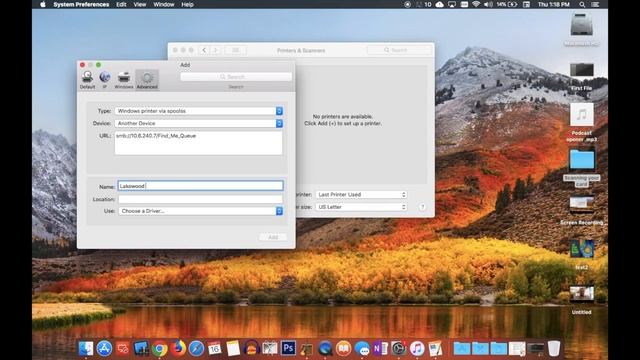Click battery status in menu bar
The width and height of the screenshot is (640, 360).
pos(507,4)
